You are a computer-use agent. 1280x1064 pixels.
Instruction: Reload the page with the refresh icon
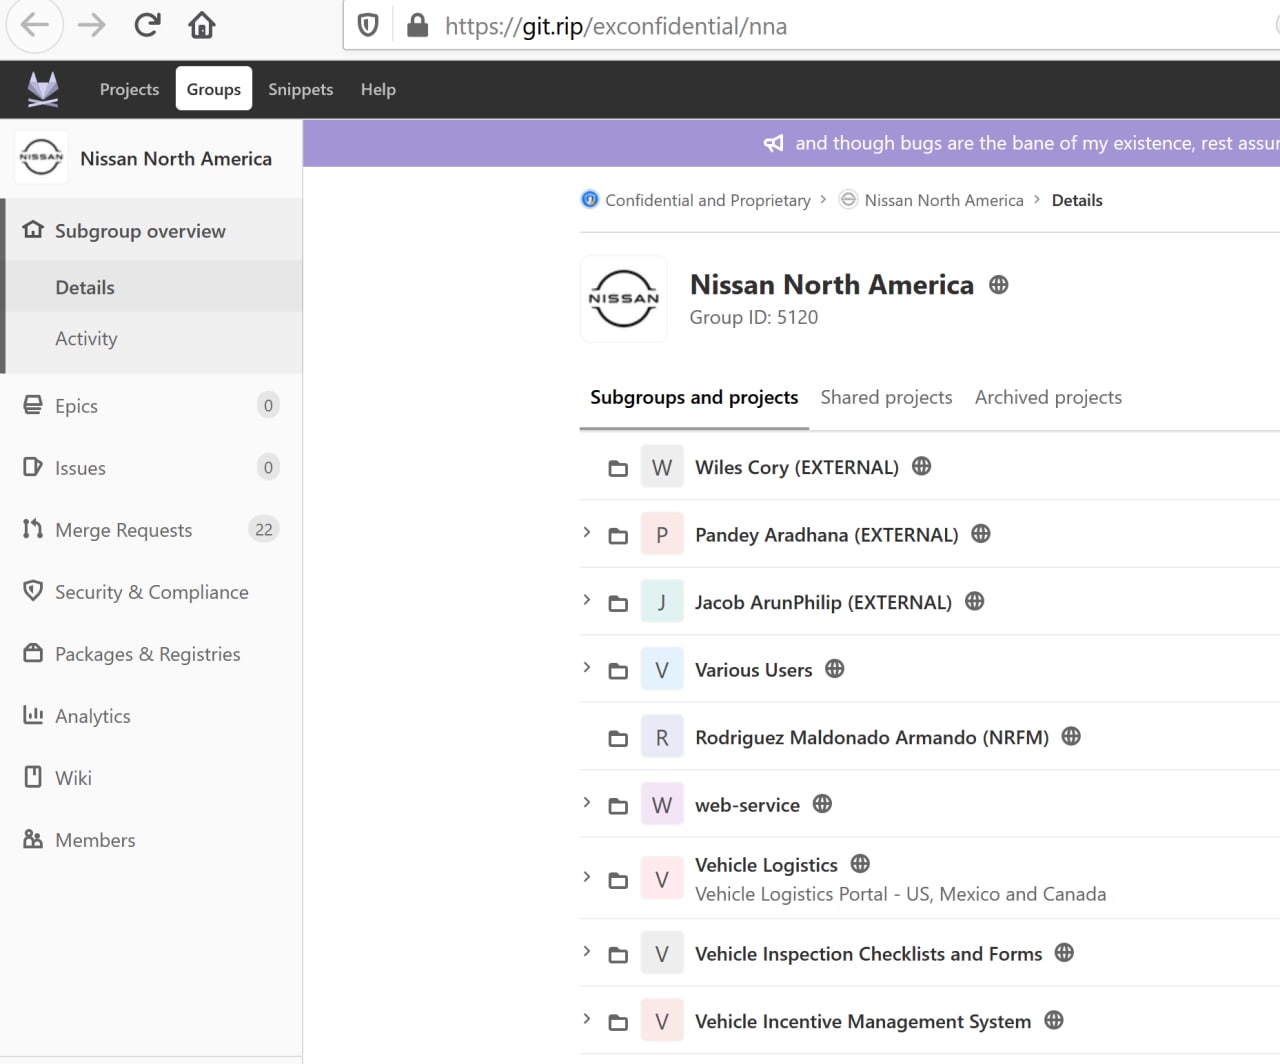tap(147, 25)
